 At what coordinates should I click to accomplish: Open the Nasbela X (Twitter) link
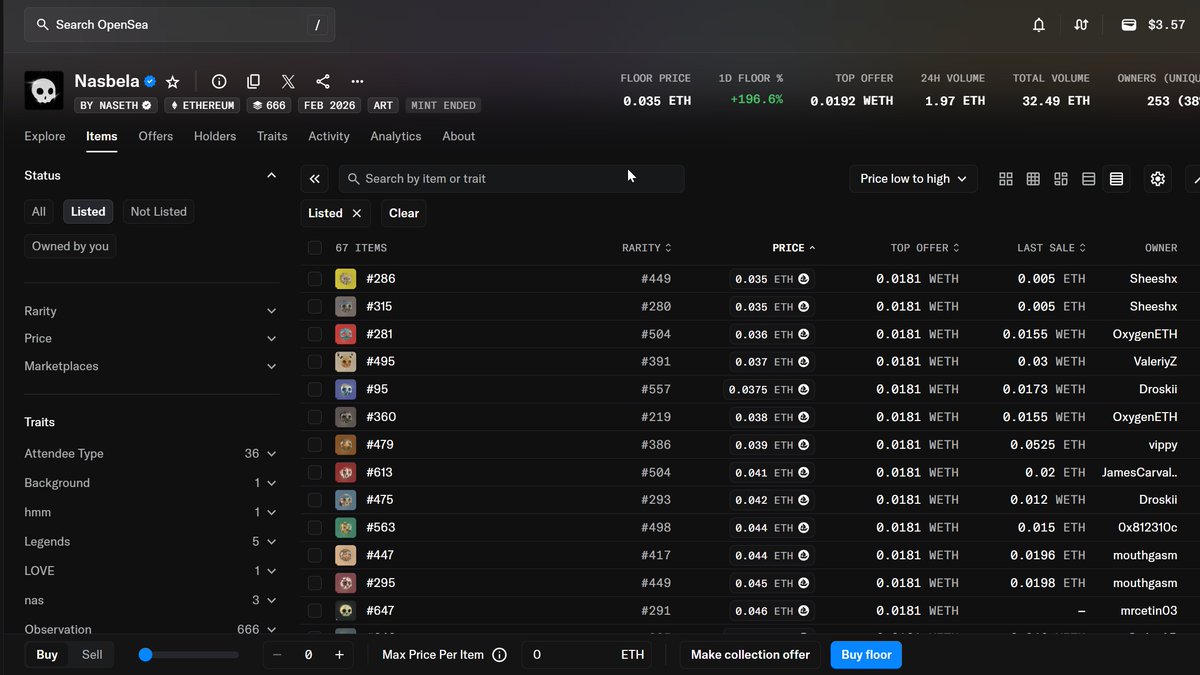point(288,82)
